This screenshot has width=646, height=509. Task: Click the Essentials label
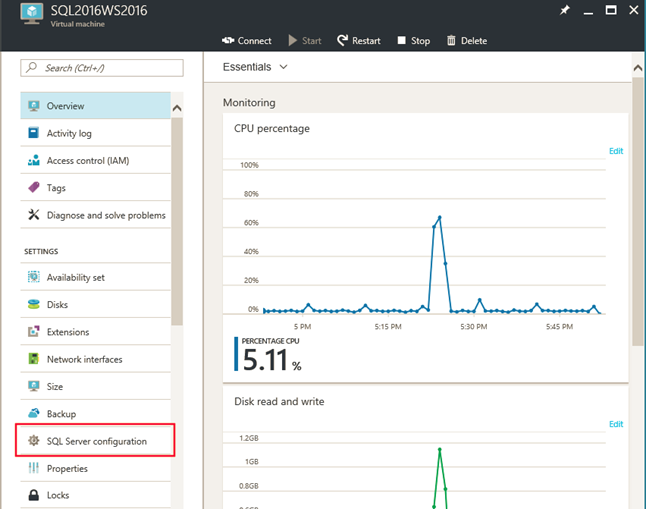[x=247, y=67]
